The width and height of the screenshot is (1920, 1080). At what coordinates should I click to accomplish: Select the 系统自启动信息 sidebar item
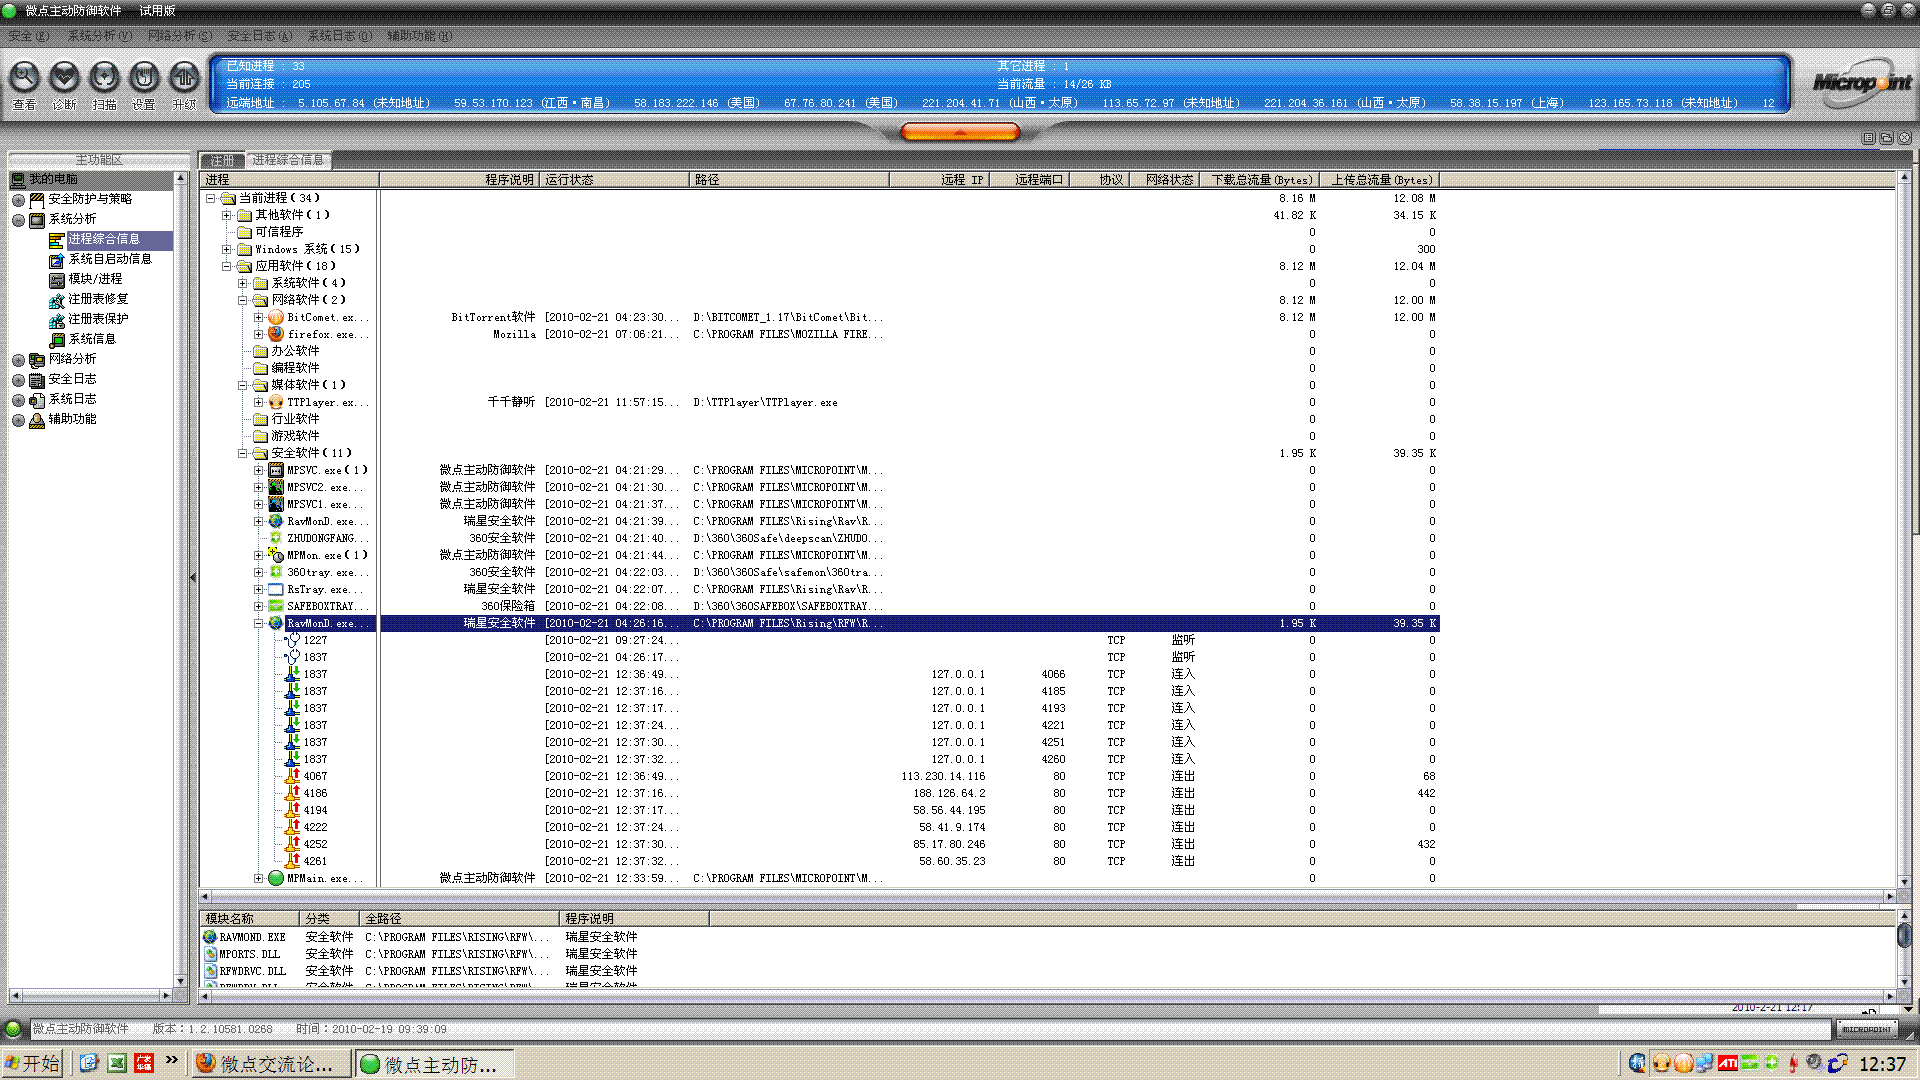110,259
